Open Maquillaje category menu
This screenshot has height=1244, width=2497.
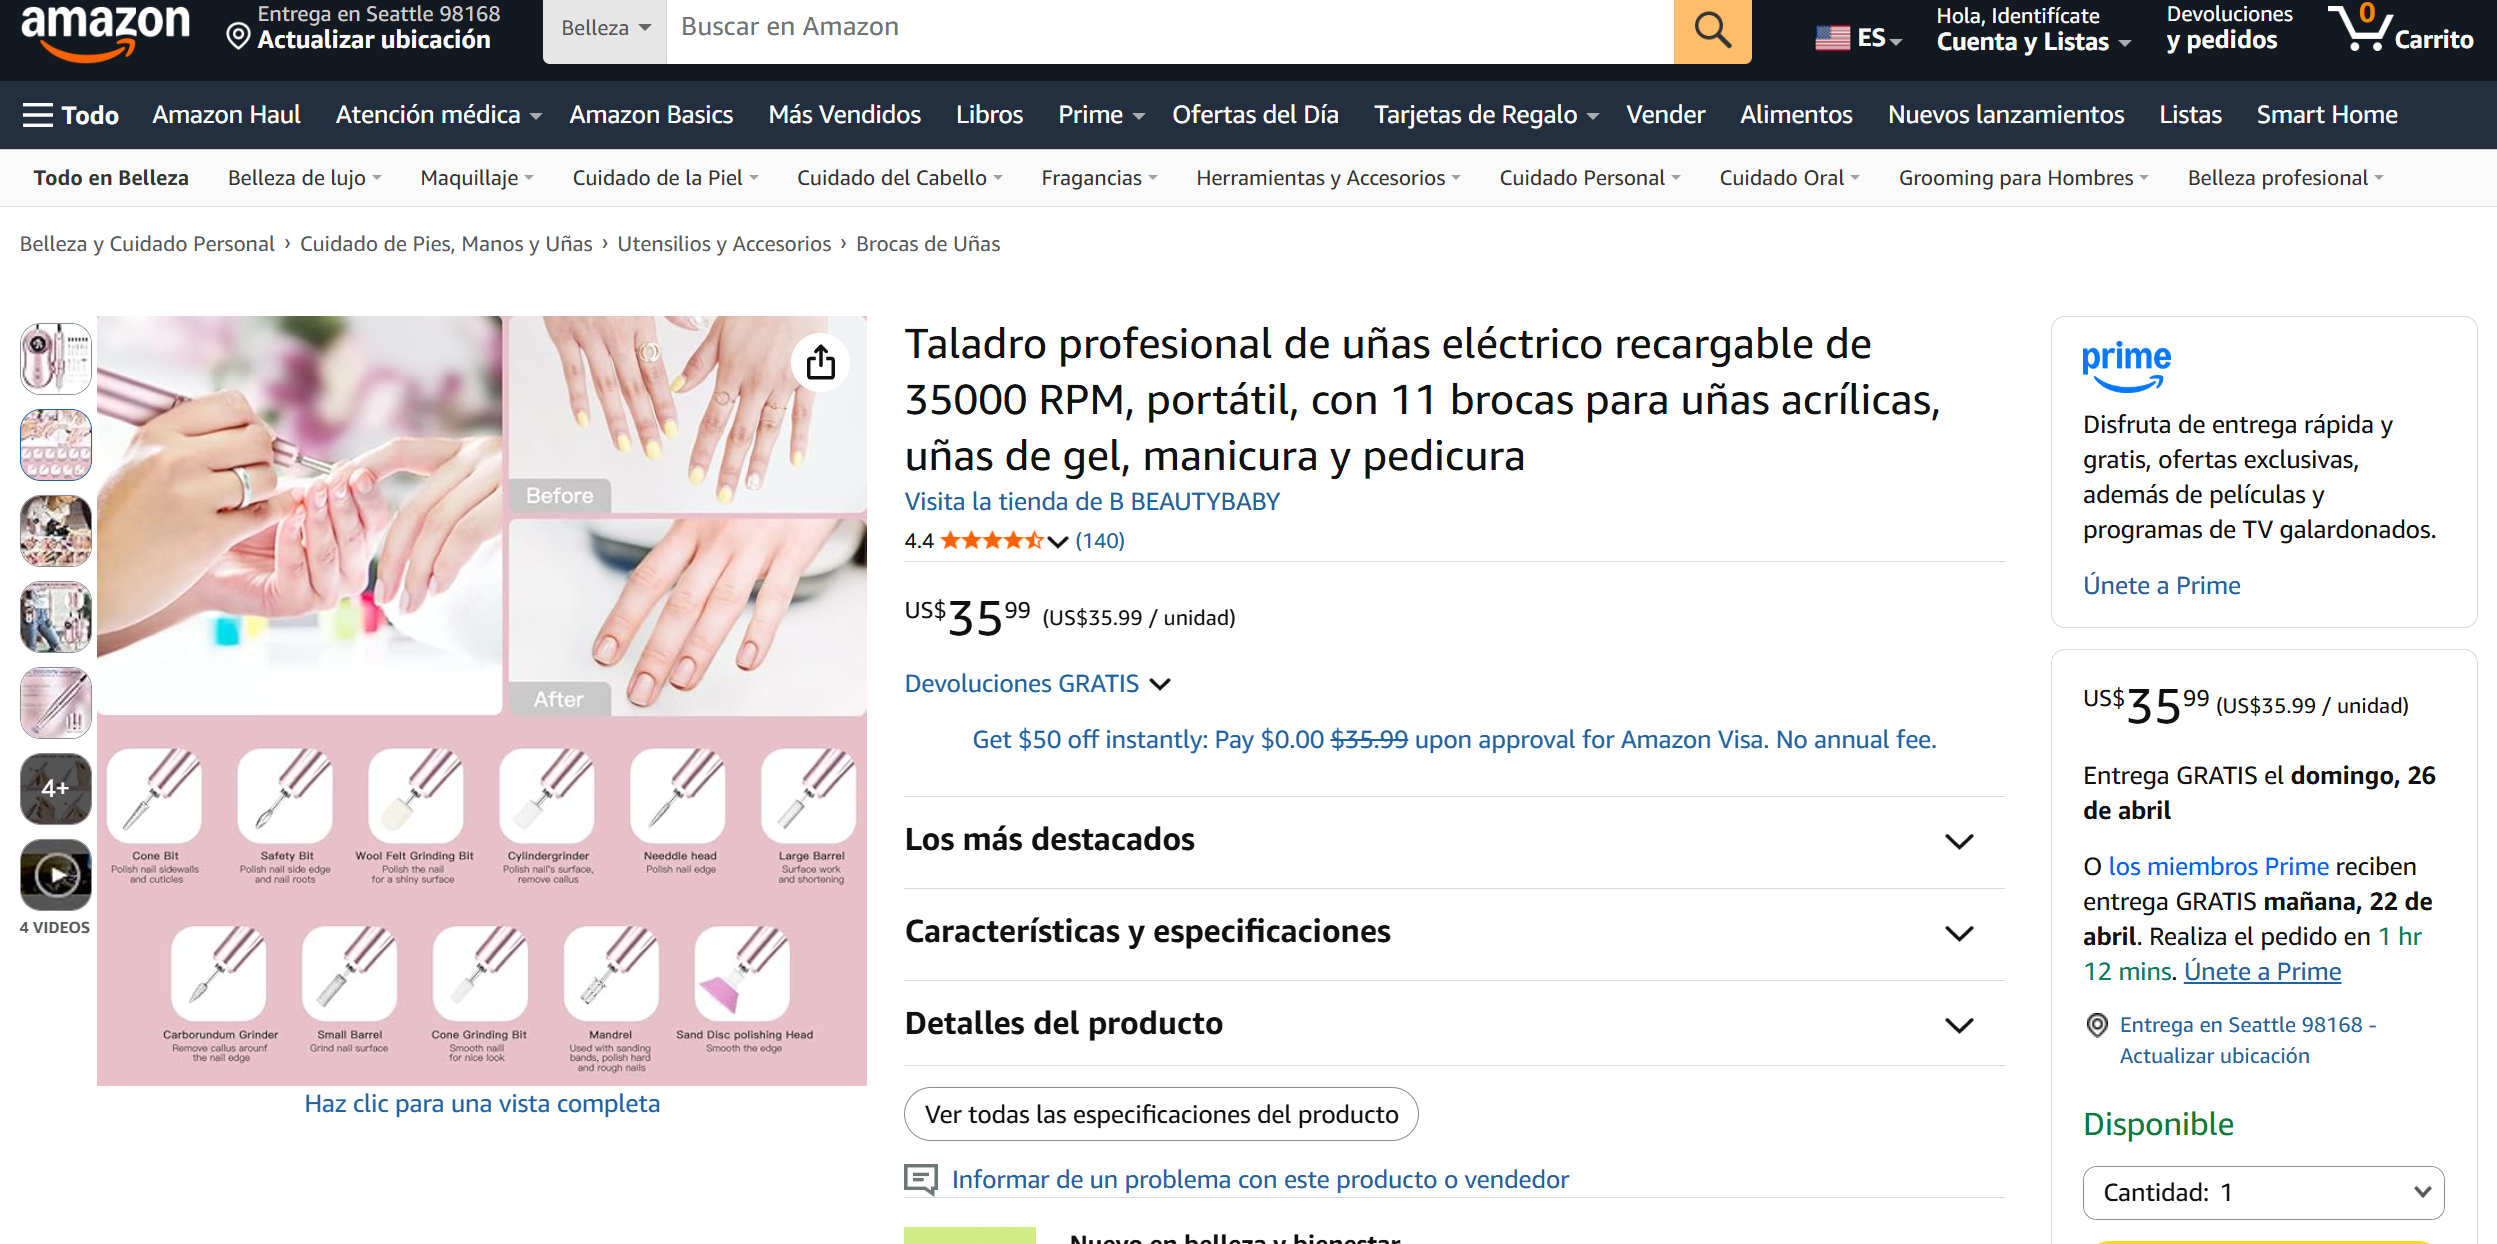(x=477, y=178)
